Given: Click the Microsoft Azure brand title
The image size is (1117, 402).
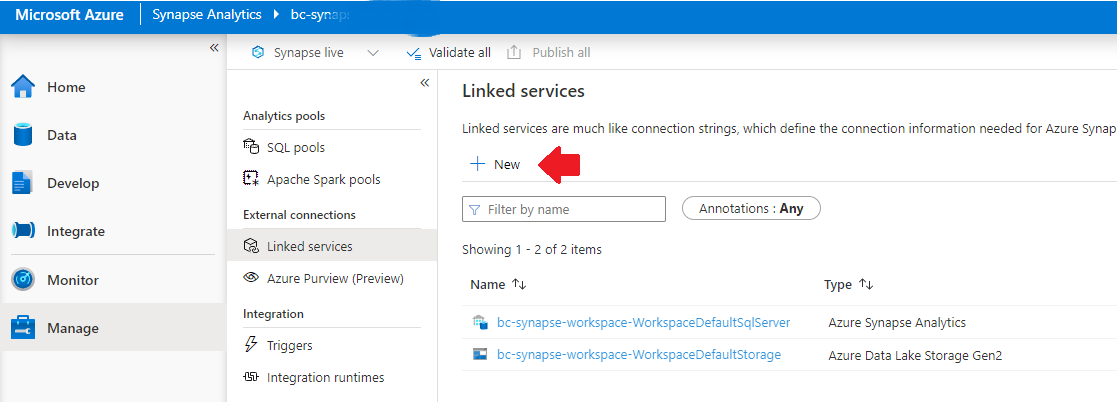Looking at the screenshot, I should point(71,15).
